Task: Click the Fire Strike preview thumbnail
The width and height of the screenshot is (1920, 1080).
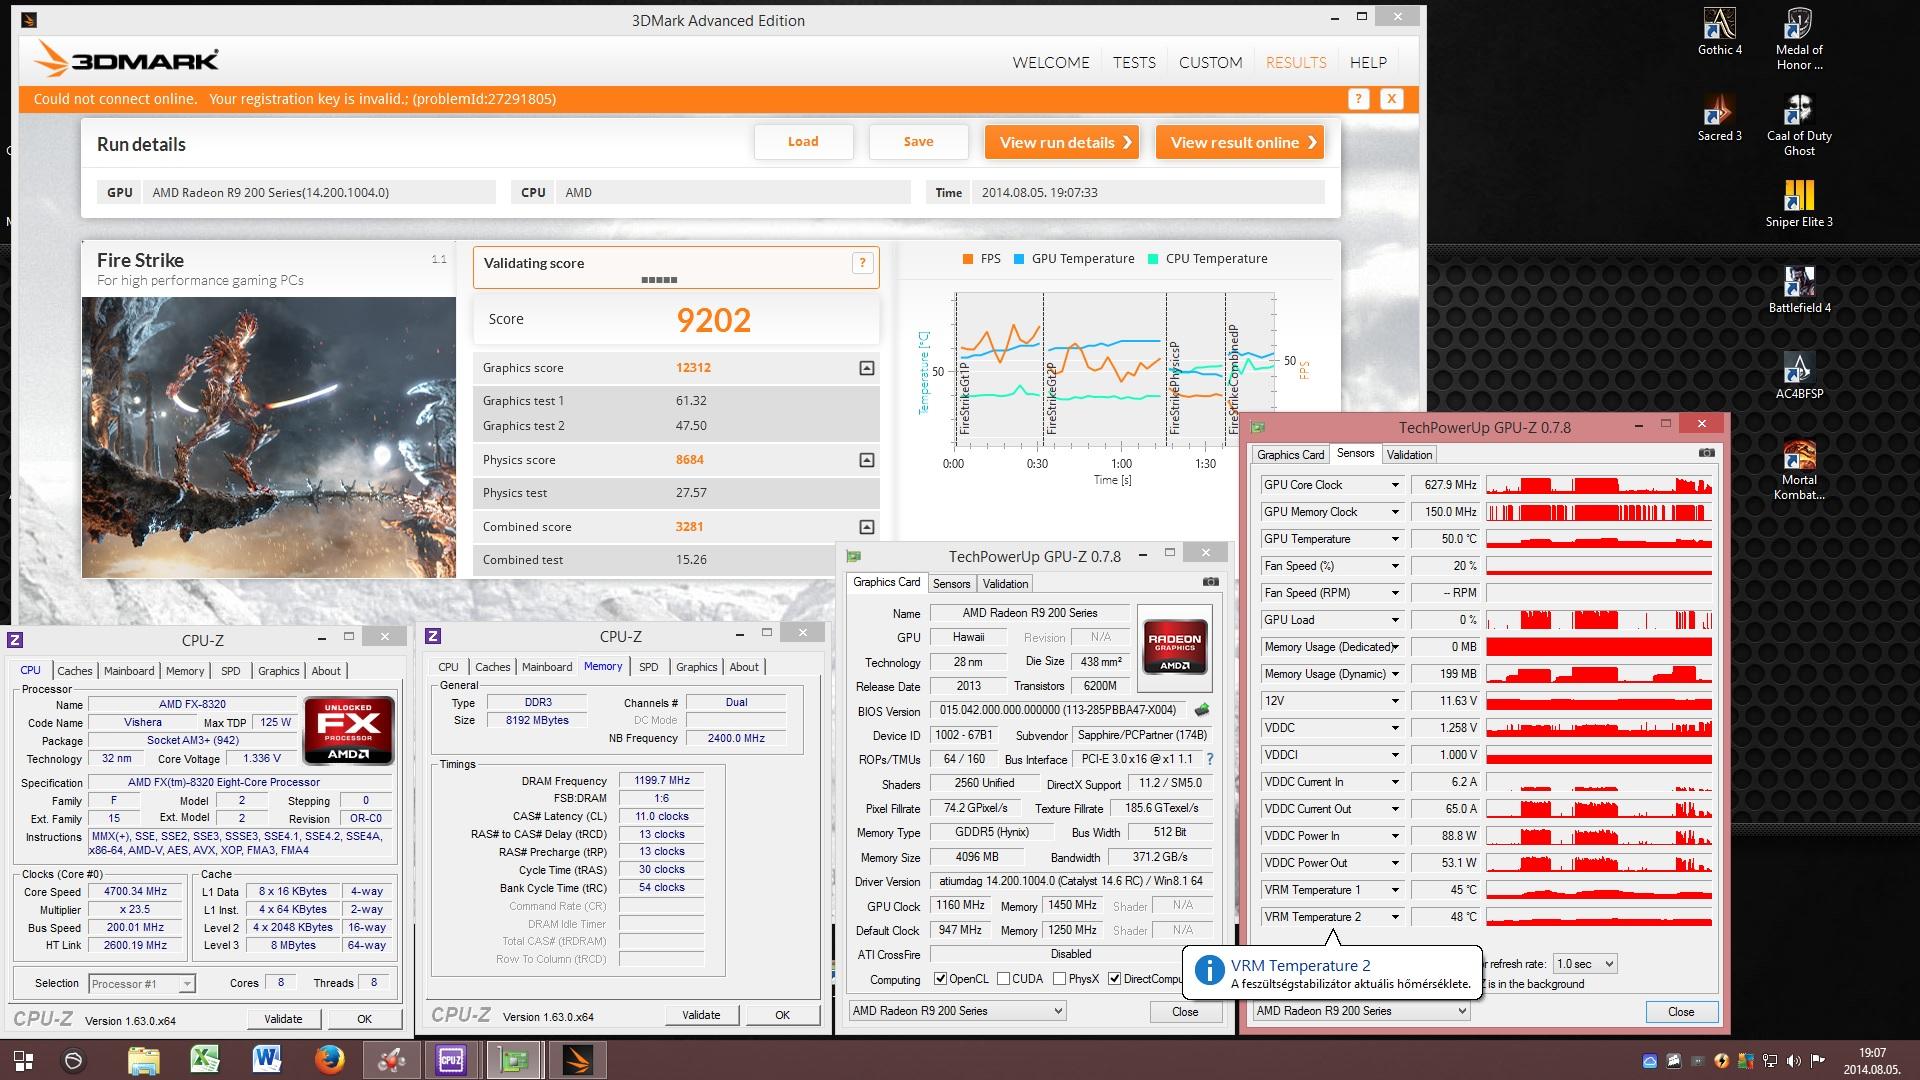Action: [x=268, y=437]
